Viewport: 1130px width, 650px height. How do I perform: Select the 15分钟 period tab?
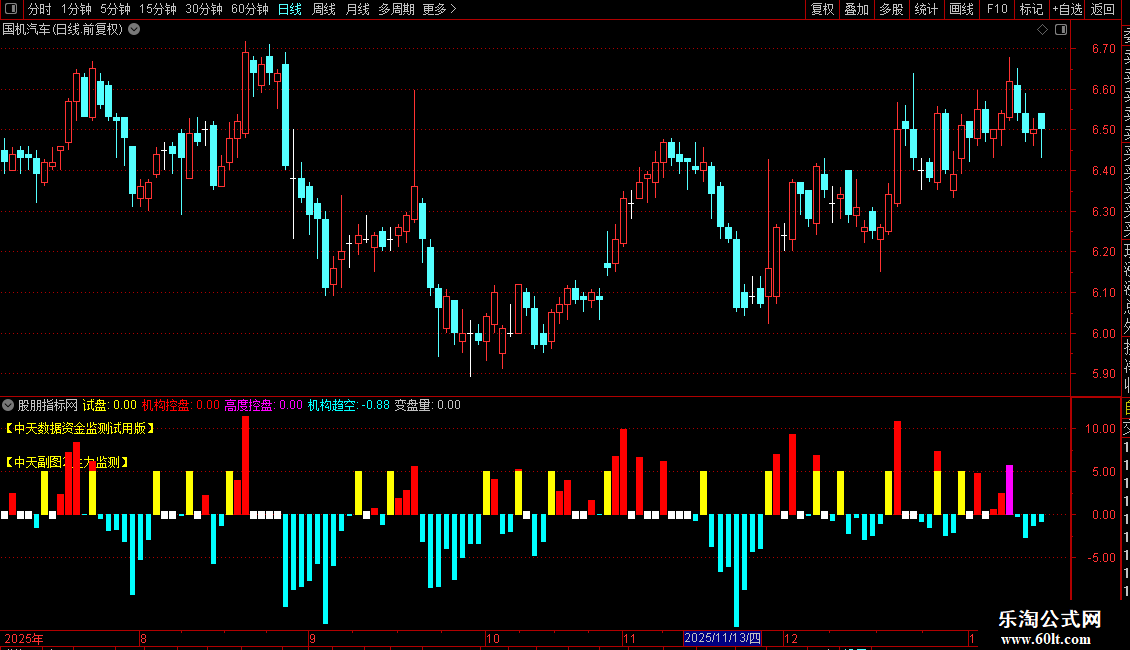tap(158, 9)
